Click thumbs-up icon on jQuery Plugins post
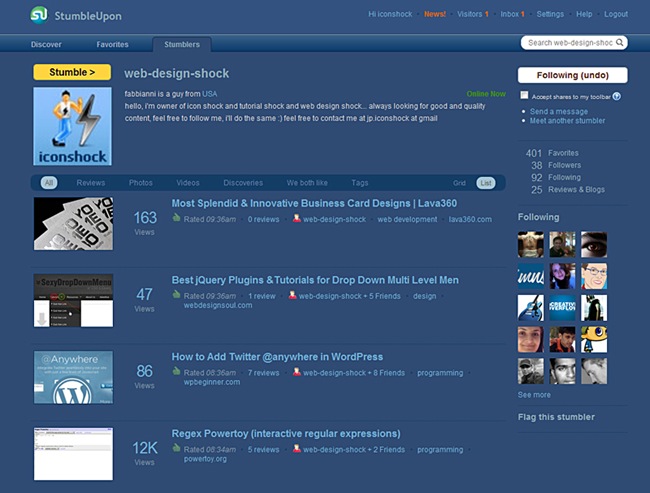 [176, 295]
